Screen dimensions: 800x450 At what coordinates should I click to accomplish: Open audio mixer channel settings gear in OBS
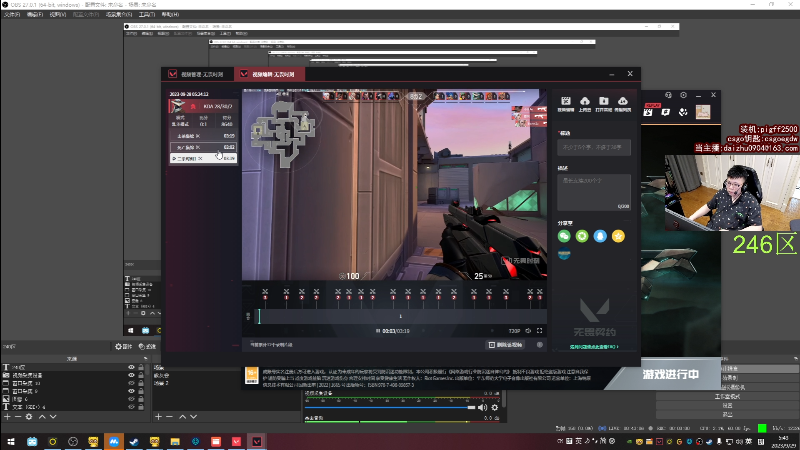click(x=494, y=407)
